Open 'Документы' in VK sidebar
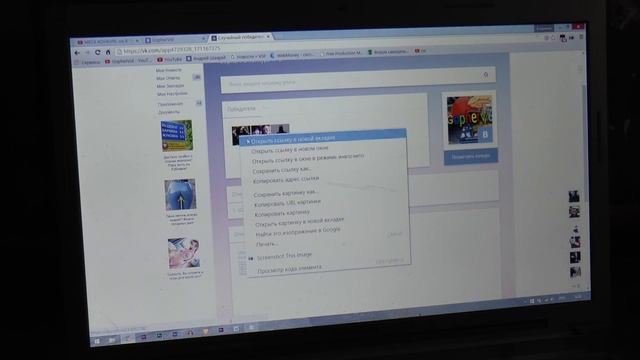This screenshot has height=360, width=640. (x=169, y=112)
